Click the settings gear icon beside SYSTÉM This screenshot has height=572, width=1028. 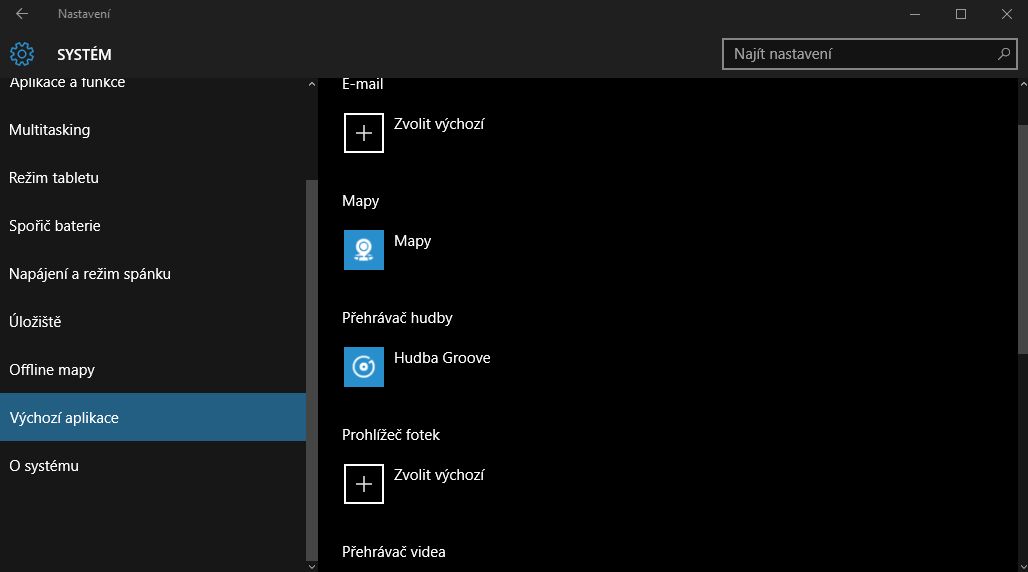pos(22,54)
